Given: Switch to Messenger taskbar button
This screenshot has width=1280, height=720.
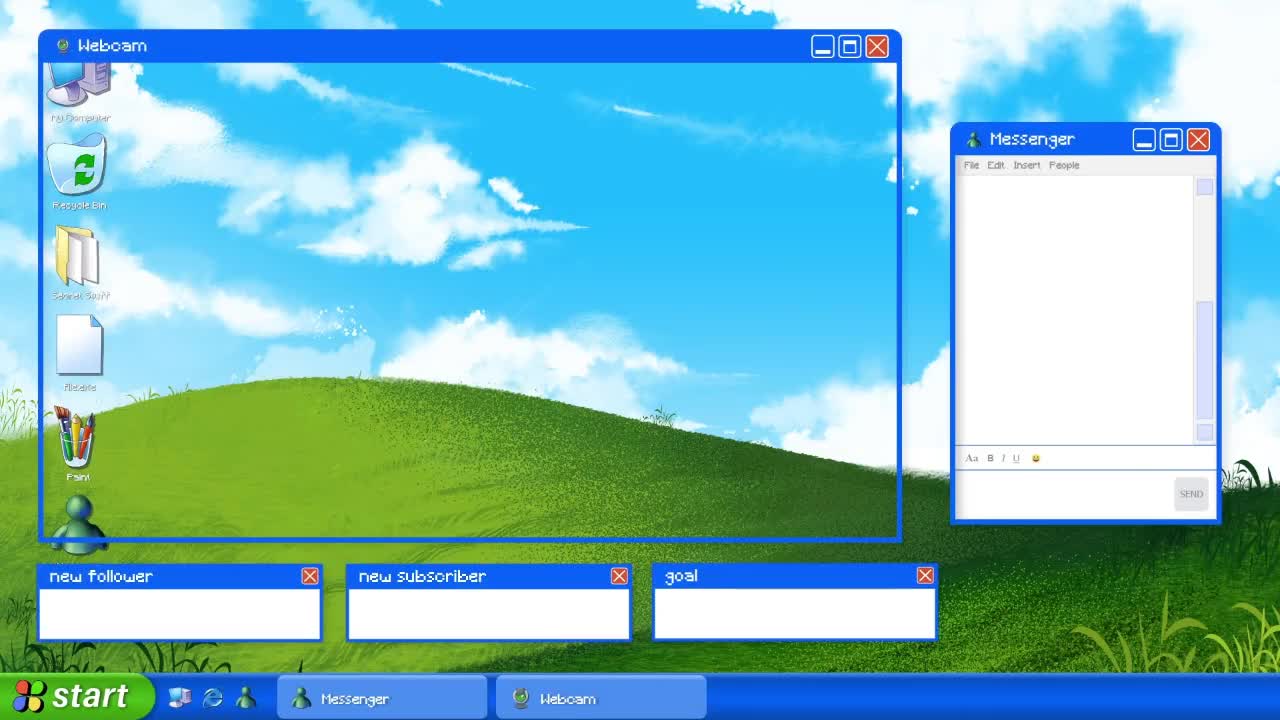Looking at the screenshot, I should (x=382, y=698).
